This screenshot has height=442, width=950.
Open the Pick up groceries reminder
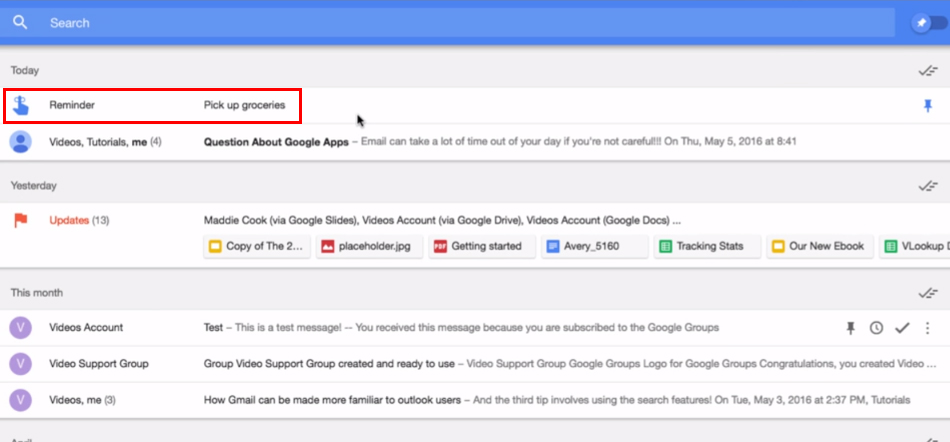(x=475, y=105)
